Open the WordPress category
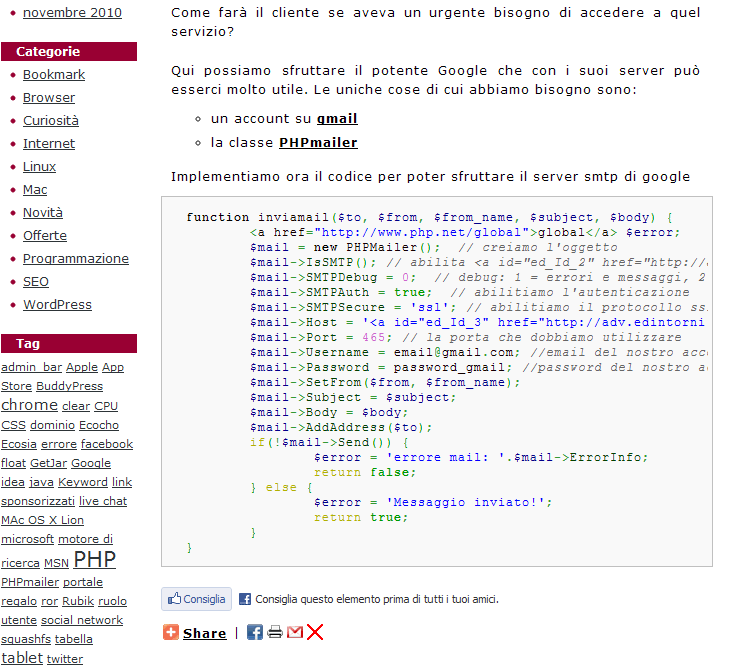 coord(57,305)
